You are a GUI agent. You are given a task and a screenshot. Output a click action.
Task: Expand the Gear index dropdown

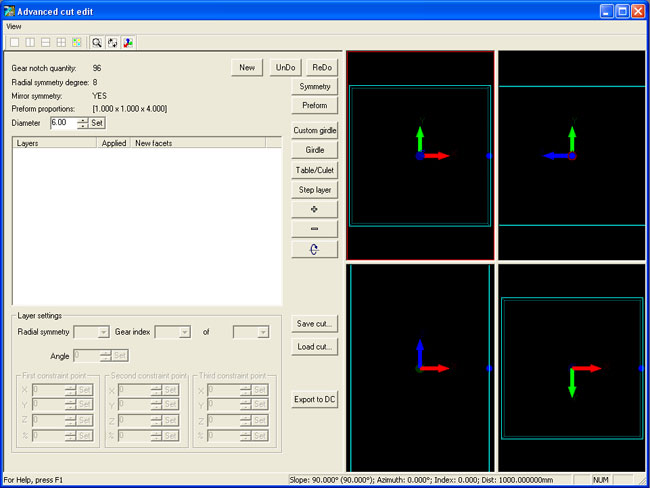(x=171, y=332)
